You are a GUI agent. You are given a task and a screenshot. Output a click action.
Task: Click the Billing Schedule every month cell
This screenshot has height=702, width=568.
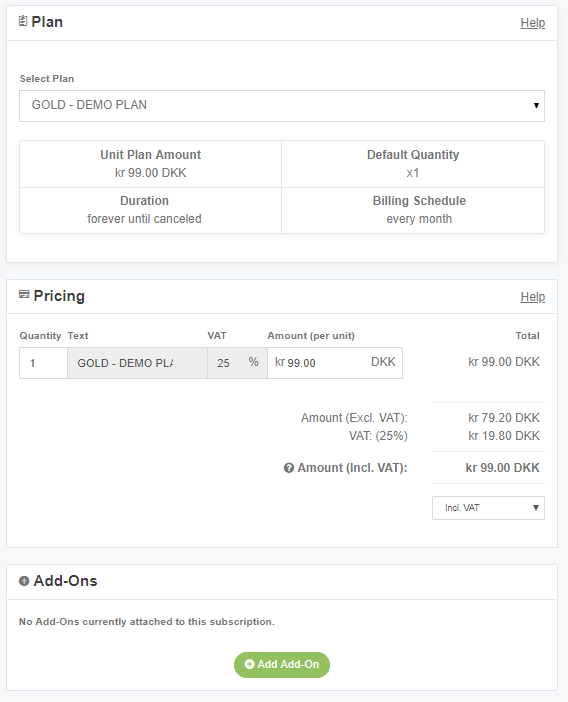413,210
